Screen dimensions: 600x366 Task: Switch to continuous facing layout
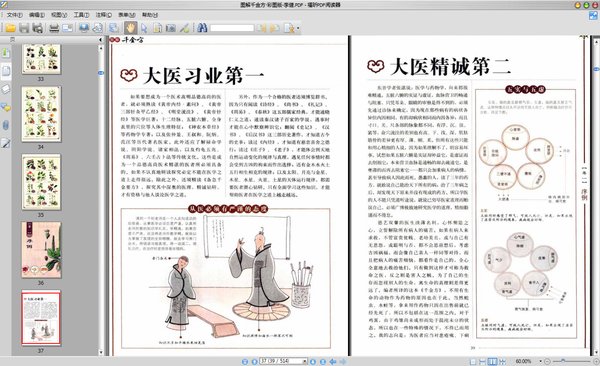point(502,361)
